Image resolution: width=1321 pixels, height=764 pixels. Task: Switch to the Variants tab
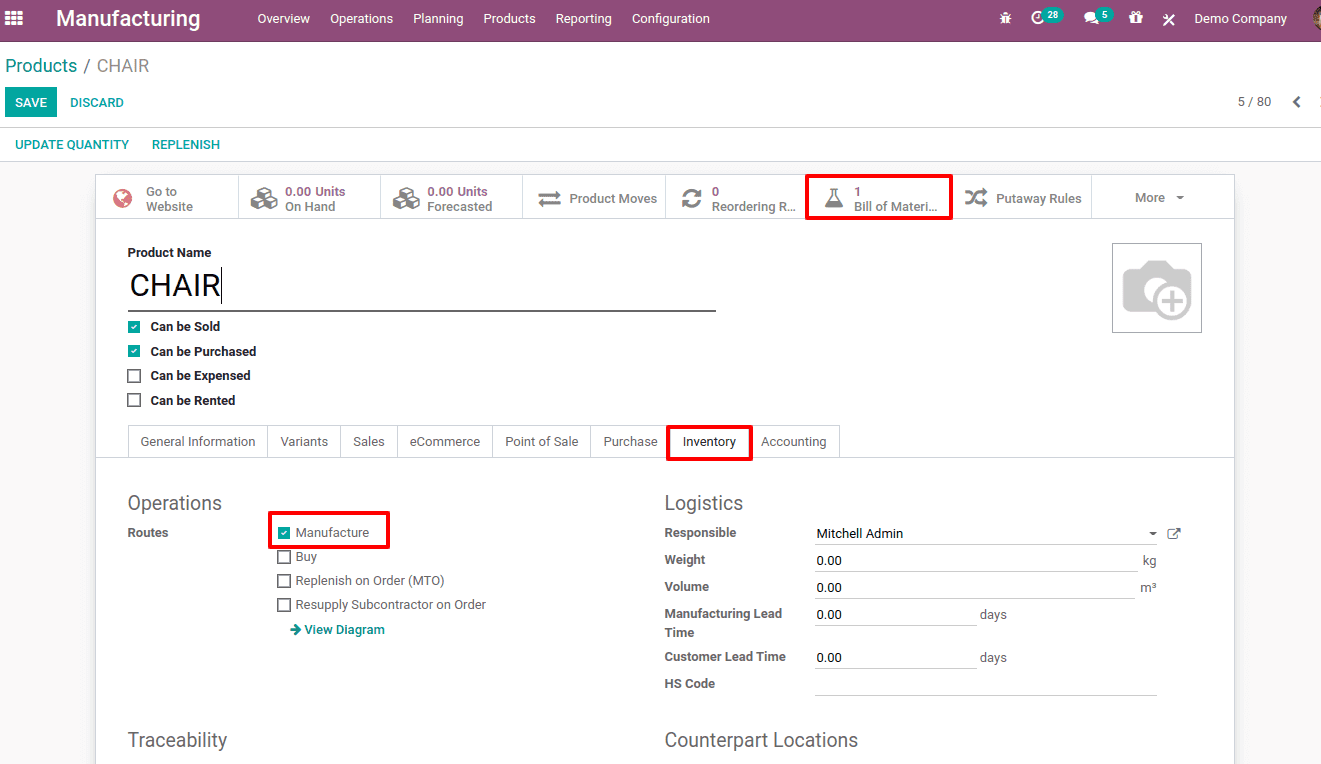click(304, 442)
